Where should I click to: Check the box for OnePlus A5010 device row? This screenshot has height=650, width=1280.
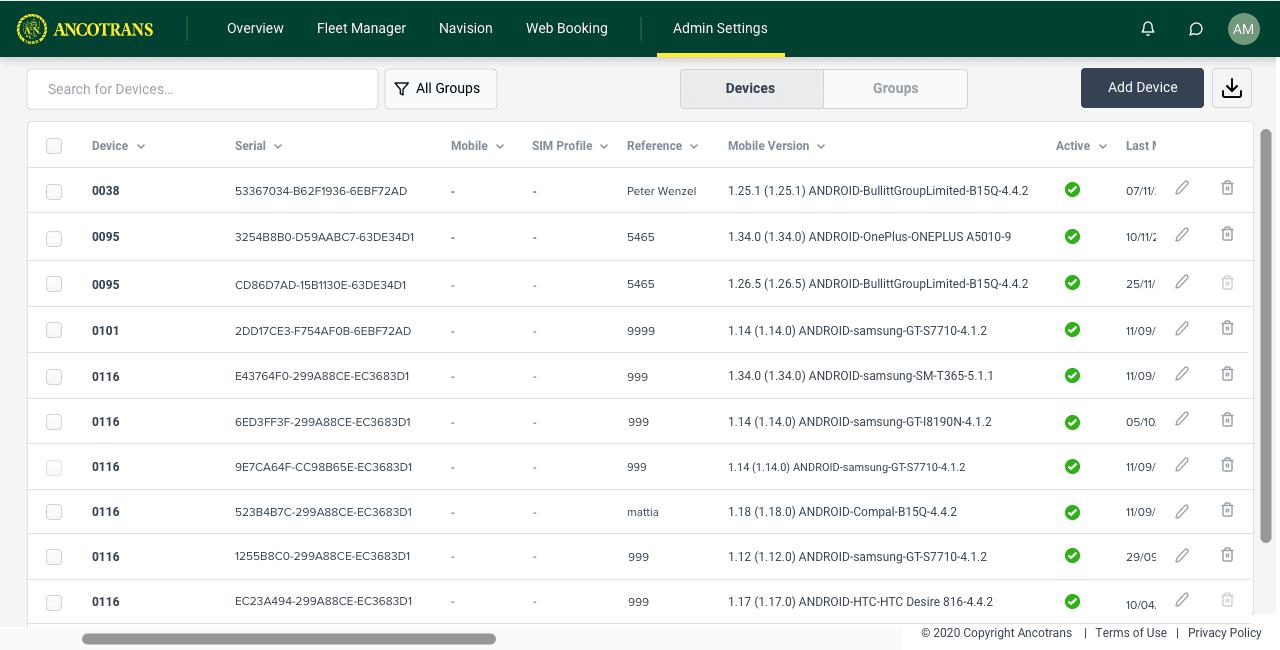point(54,238)
